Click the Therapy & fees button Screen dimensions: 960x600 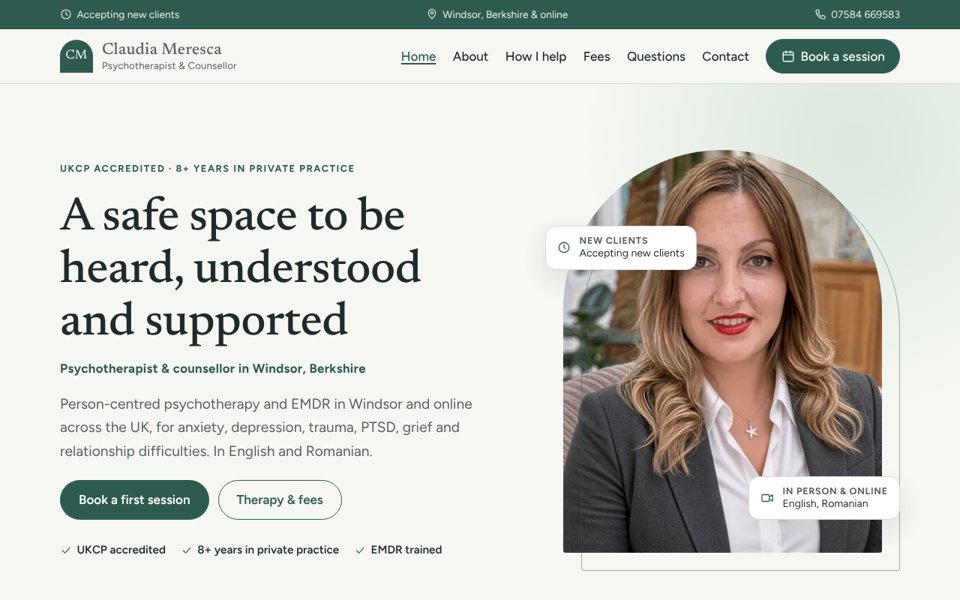click(x=280, y=500)
